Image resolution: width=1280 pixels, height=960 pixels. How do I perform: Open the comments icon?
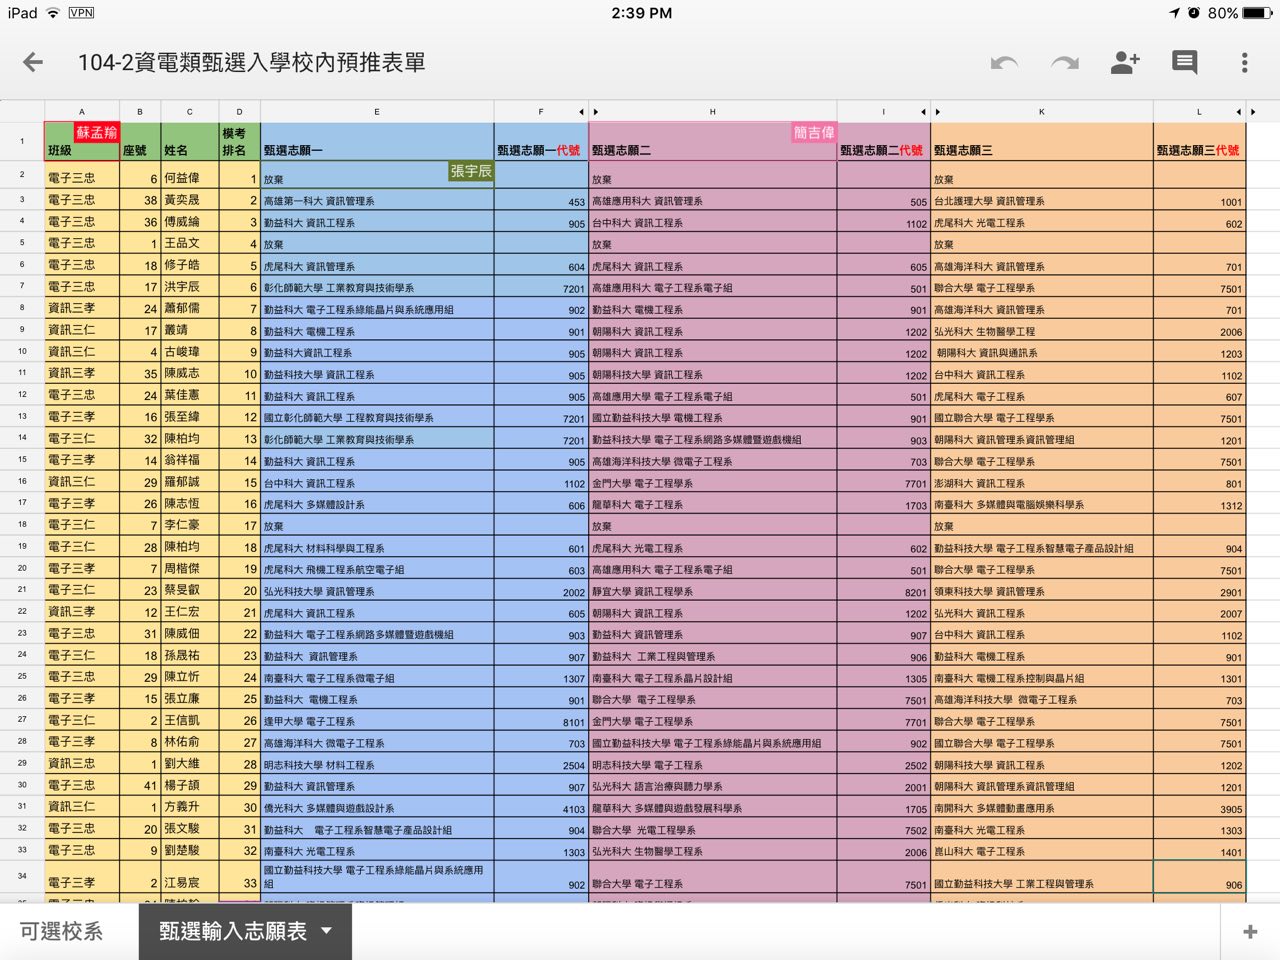pyautogui.click(x=1185, y=63)
